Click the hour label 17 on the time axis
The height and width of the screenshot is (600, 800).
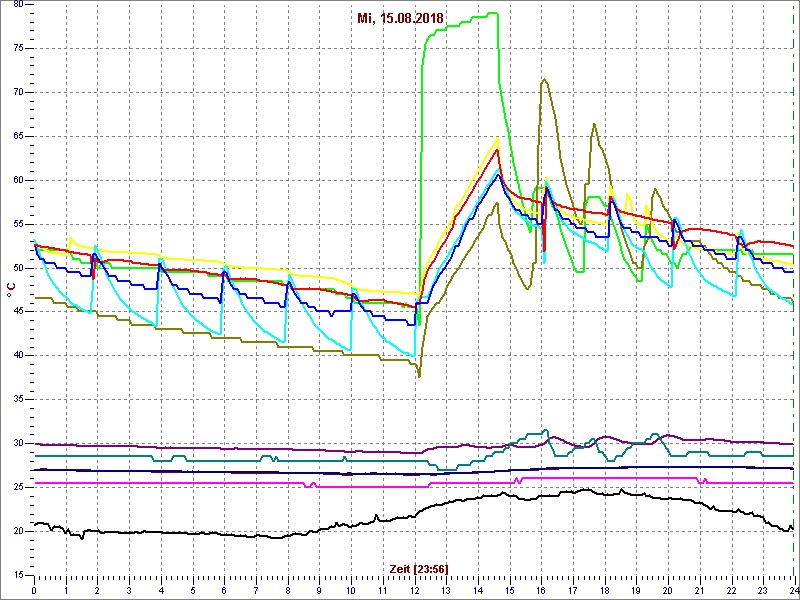(x=573, y=591)
